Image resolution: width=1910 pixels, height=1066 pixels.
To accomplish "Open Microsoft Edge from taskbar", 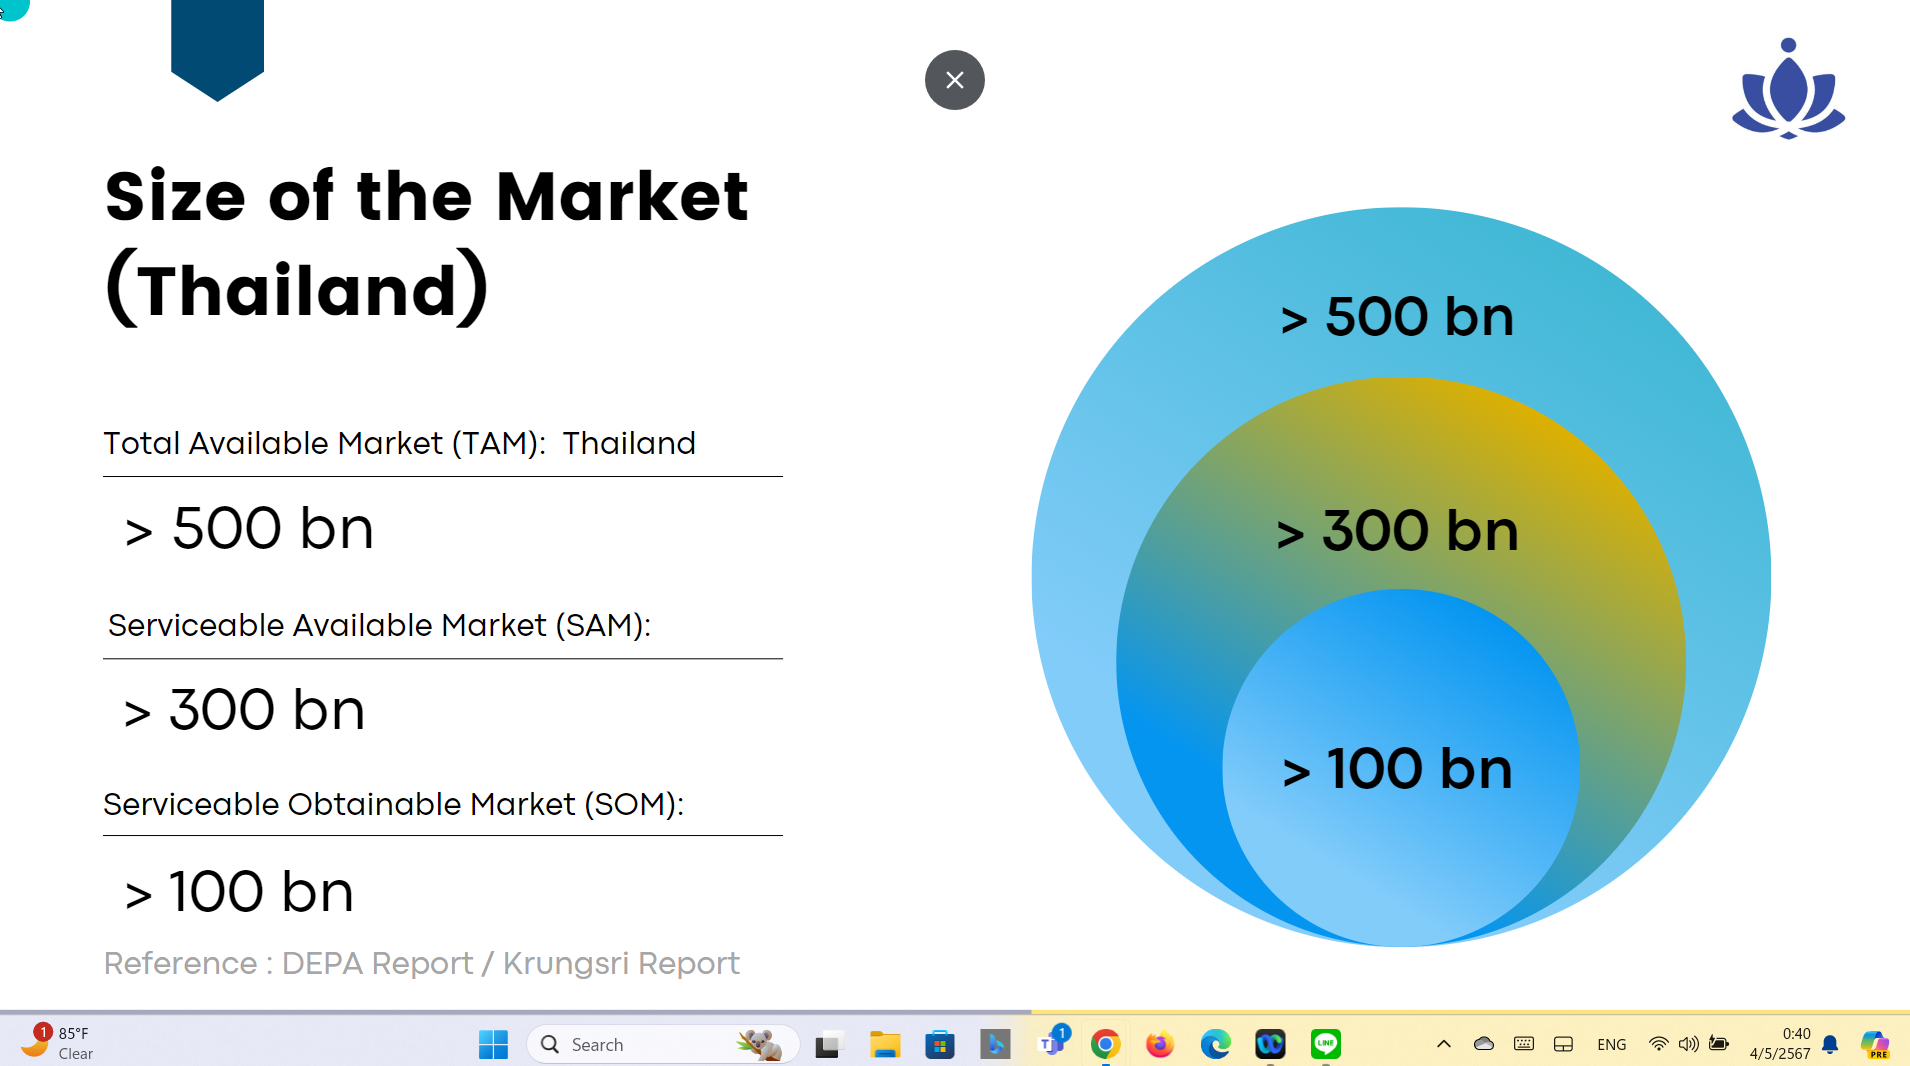I will pos(1215,1044).
